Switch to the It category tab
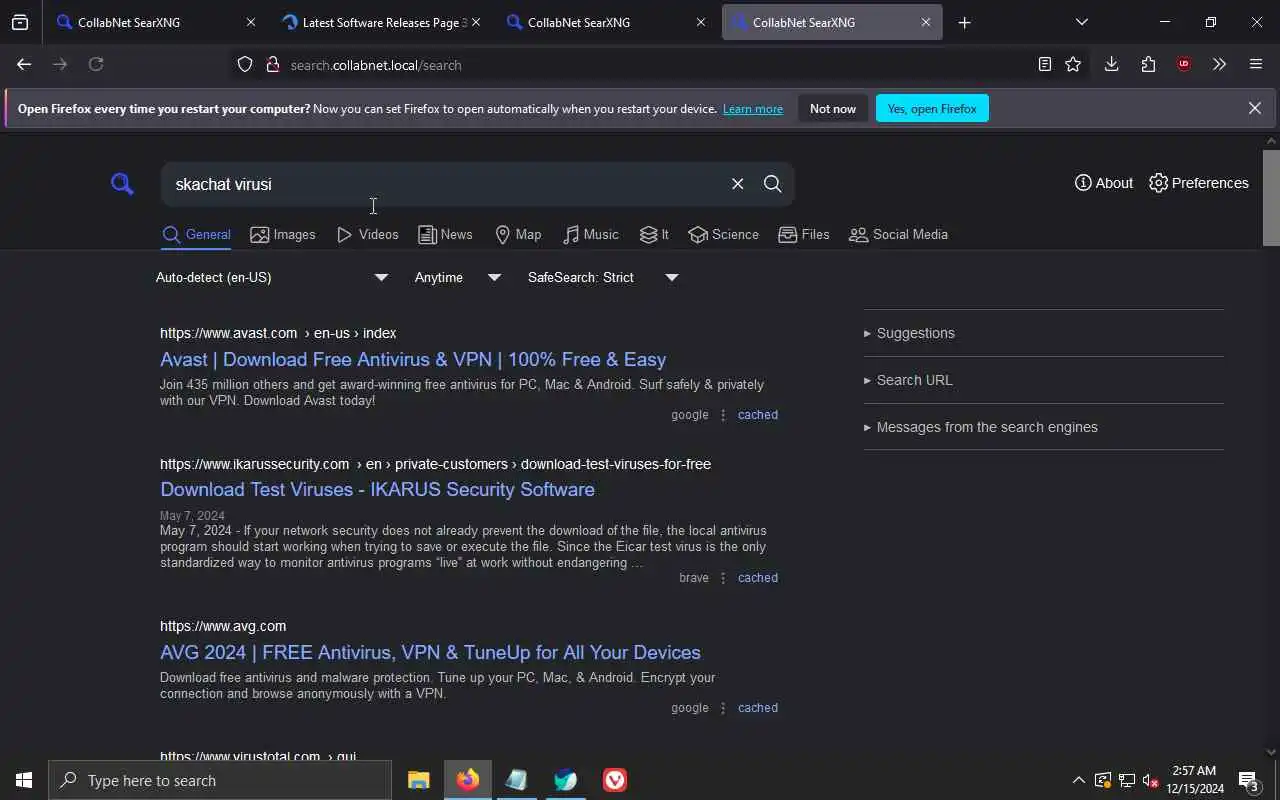Viewport: 1280px width, 800px height. point(654,235)
